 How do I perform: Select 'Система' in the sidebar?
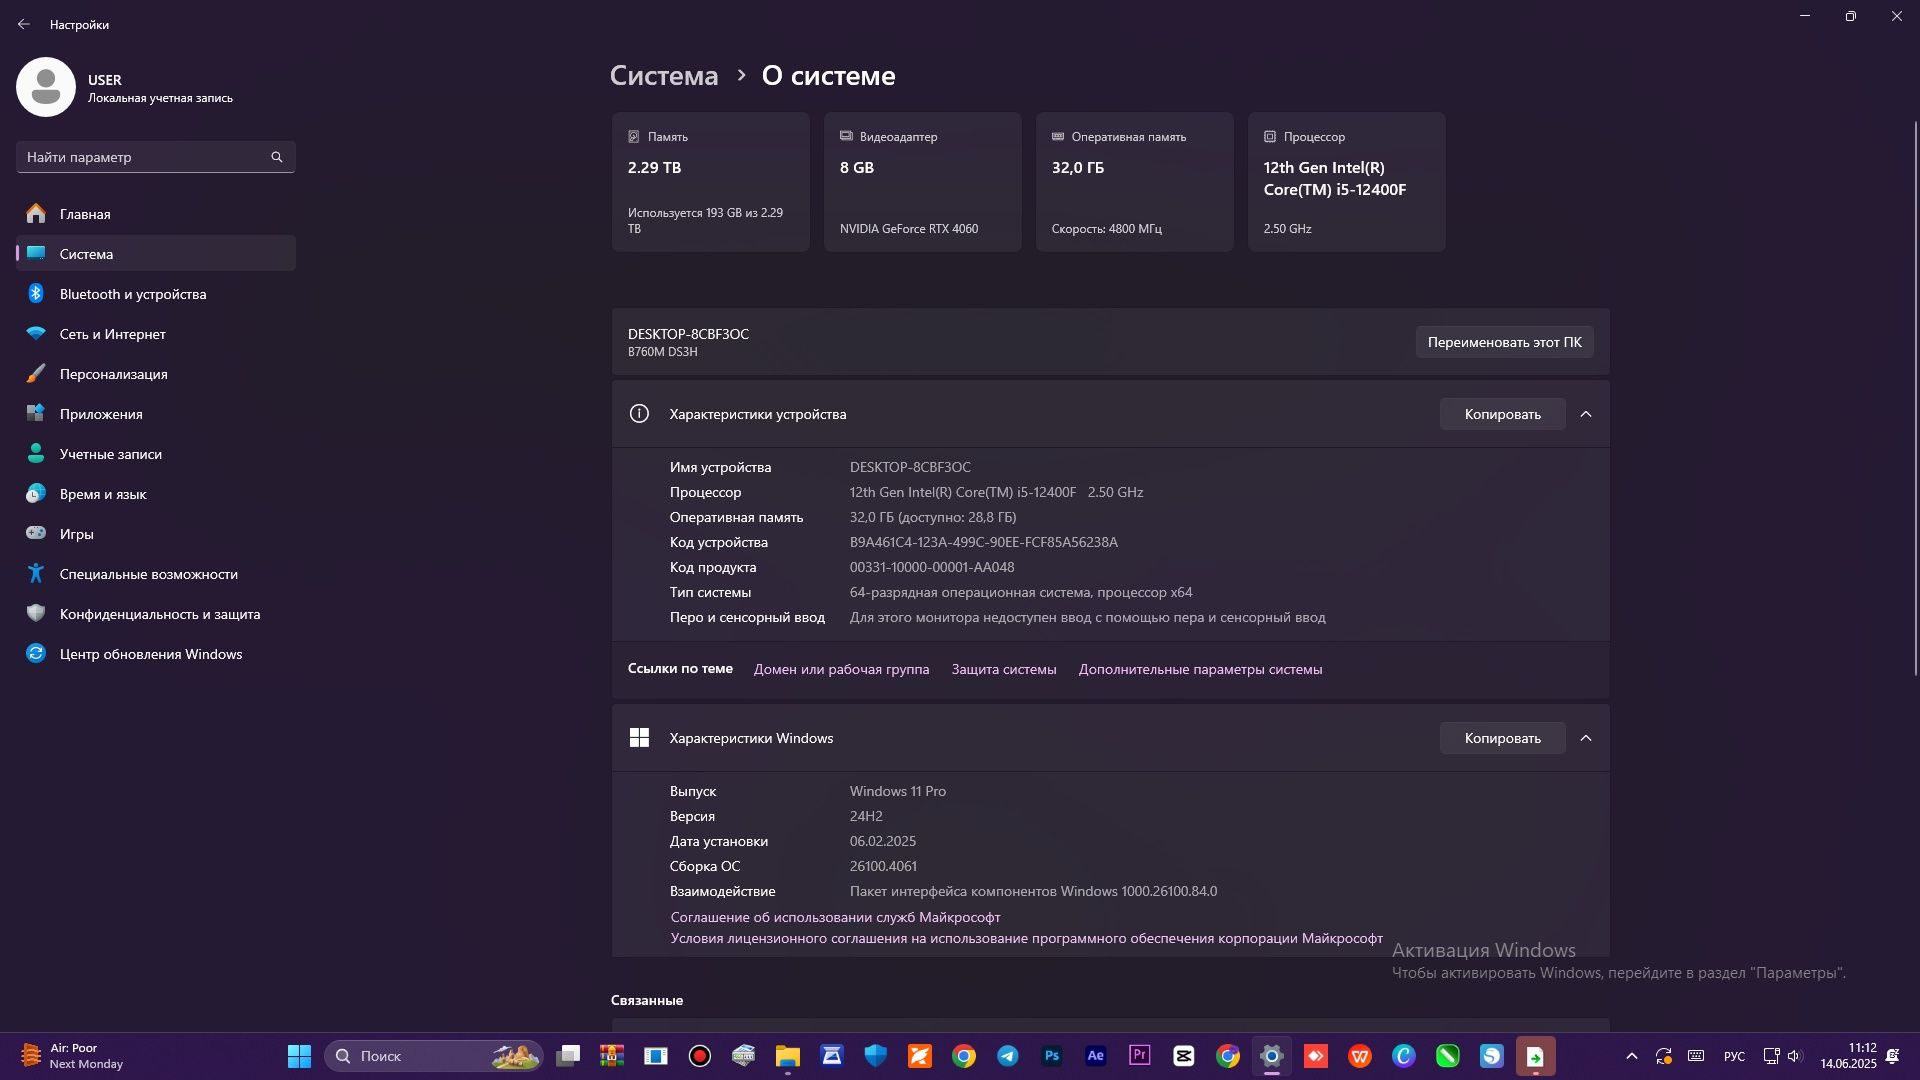coord(156,254)
